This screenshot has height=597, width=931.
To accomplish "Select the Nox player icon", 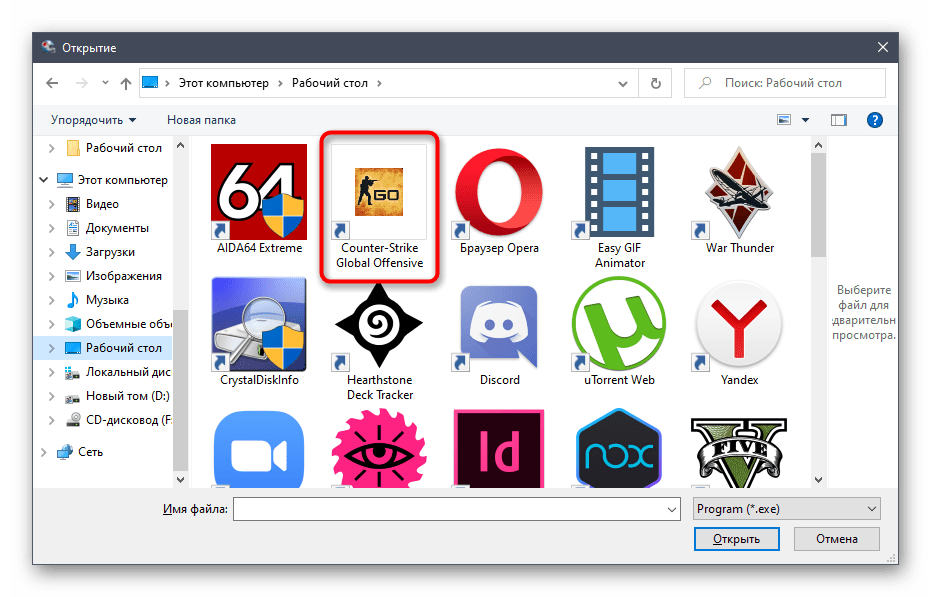I will (x=619, y=448).
